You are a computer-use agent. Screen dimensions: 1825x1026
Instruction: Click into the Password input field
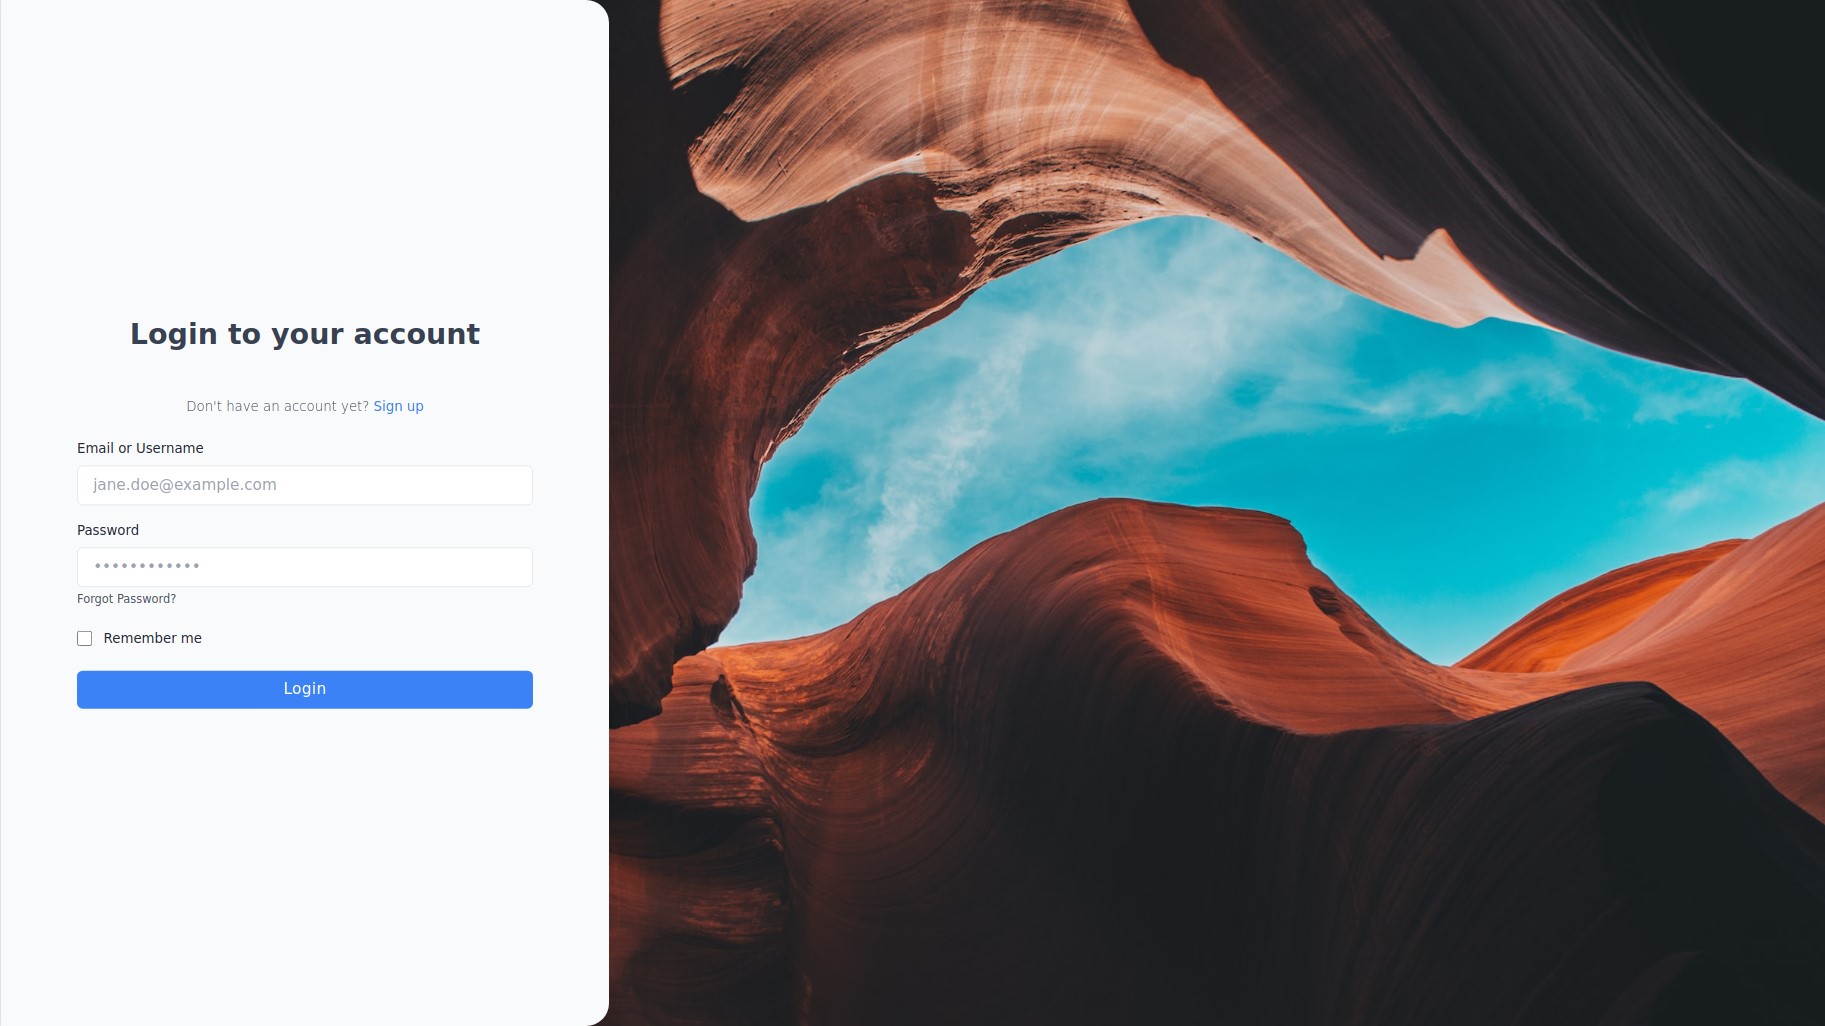coord(304,567)
